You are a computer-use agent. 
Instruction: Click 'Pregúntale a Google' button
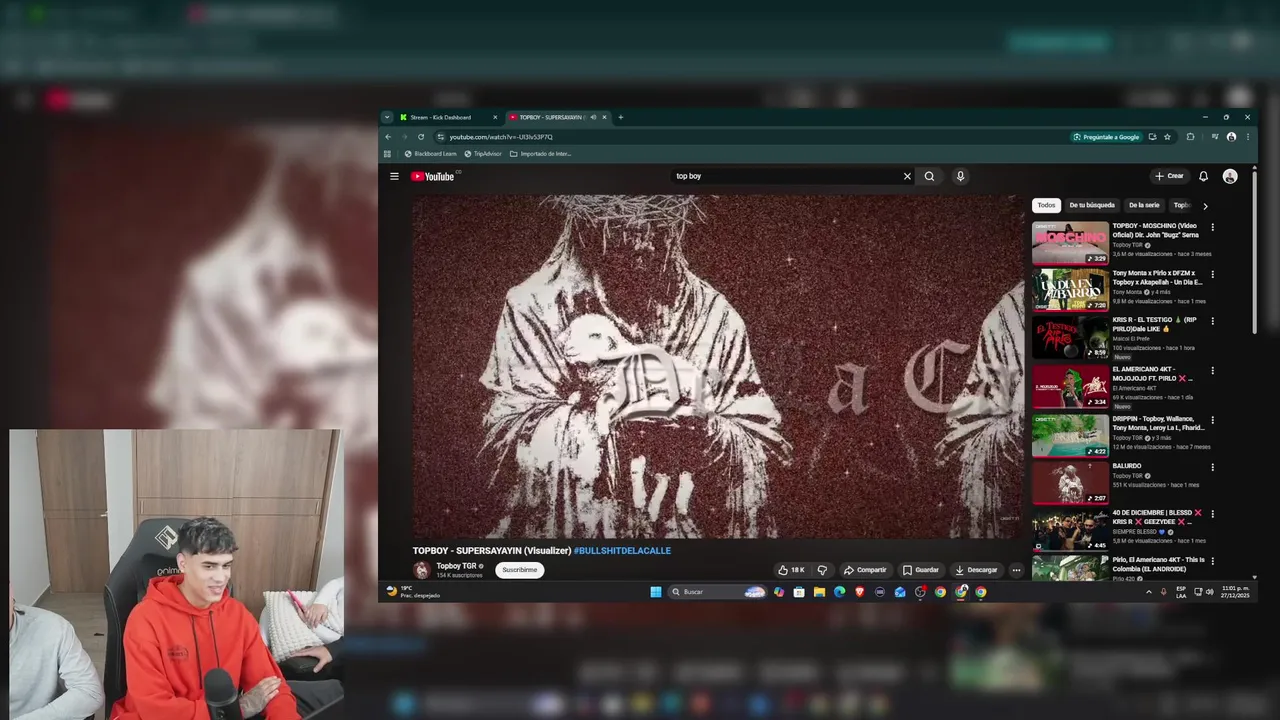point(1106,137)
